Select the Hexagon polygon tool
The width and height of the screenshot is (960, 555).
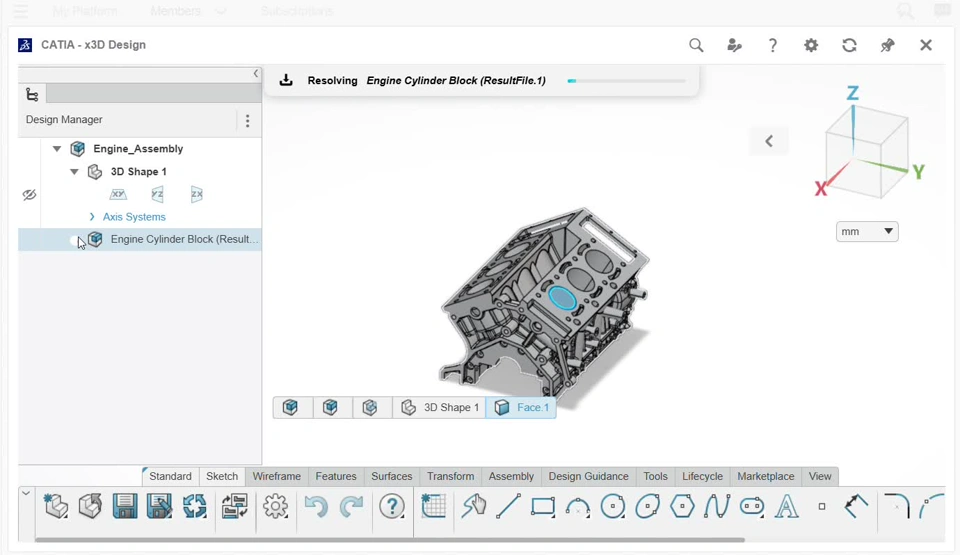[682, 507]
